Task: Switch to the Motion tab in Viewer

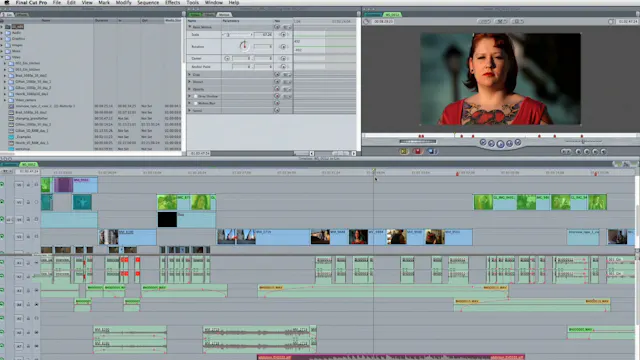Action: [224, 15]
